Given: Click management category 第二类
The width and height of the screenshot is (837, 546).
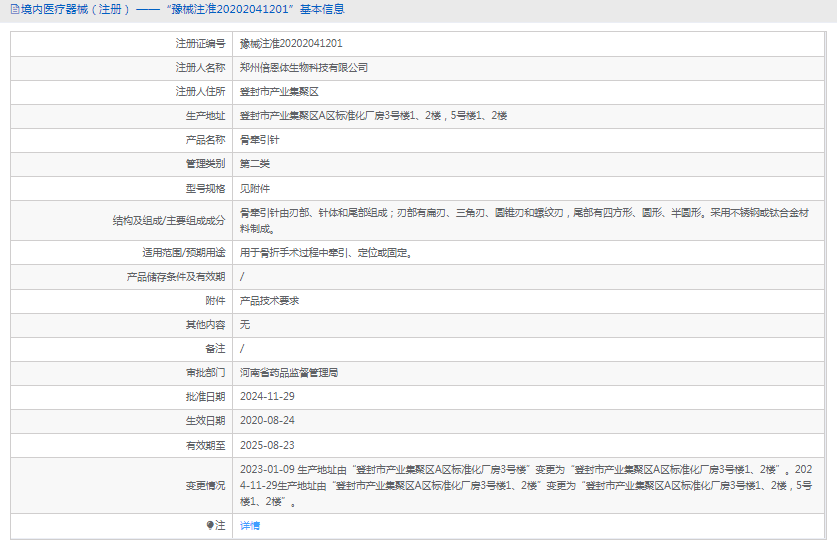Looking at the screenshot, I should click(x=255, y=164).
